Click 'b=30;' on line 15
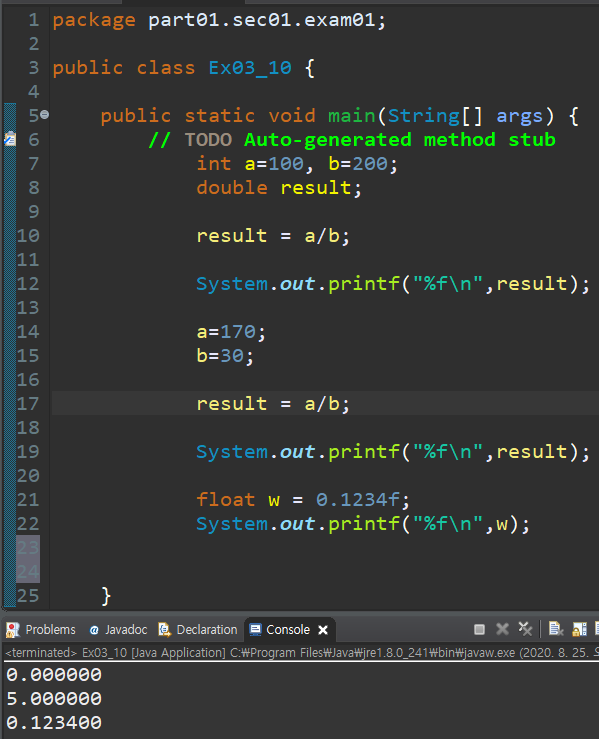 225,356
